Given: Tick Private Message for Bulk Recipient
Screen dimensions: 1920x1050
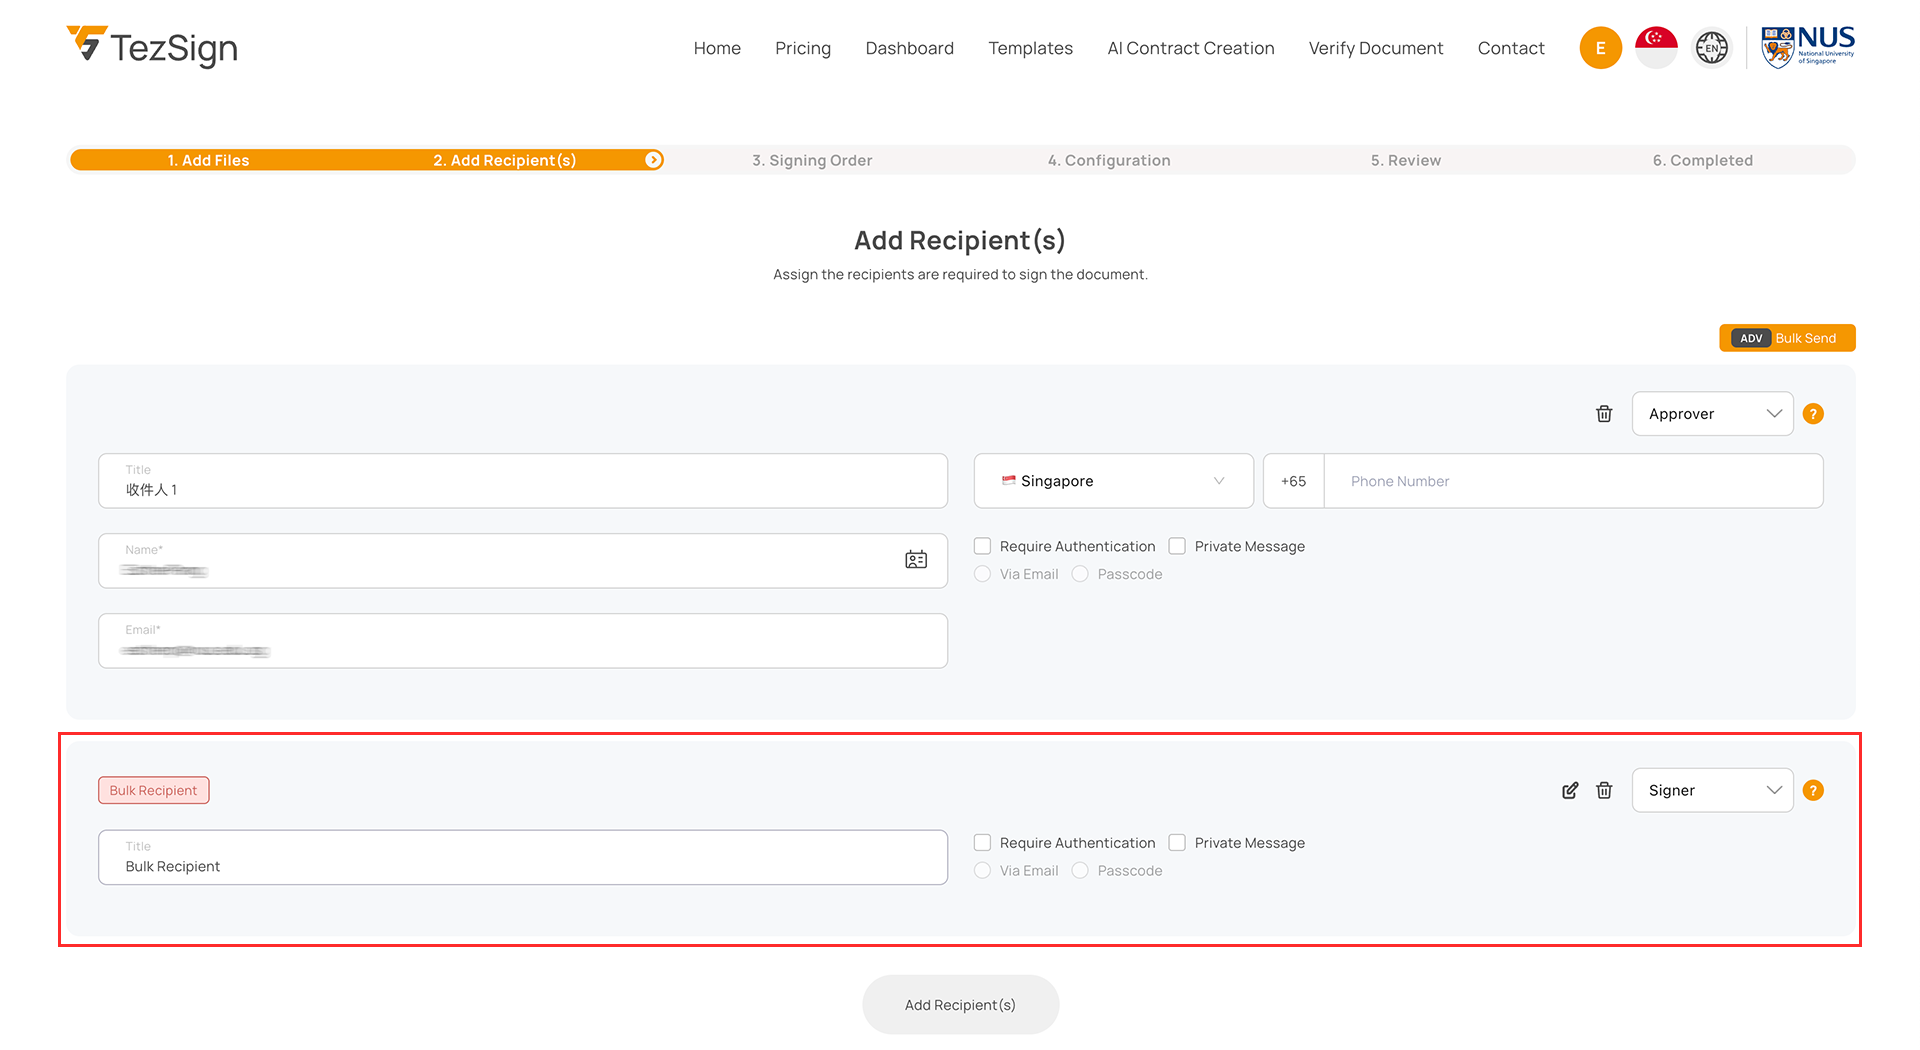Looking at the screenshot, I should tap(1178, 843).
